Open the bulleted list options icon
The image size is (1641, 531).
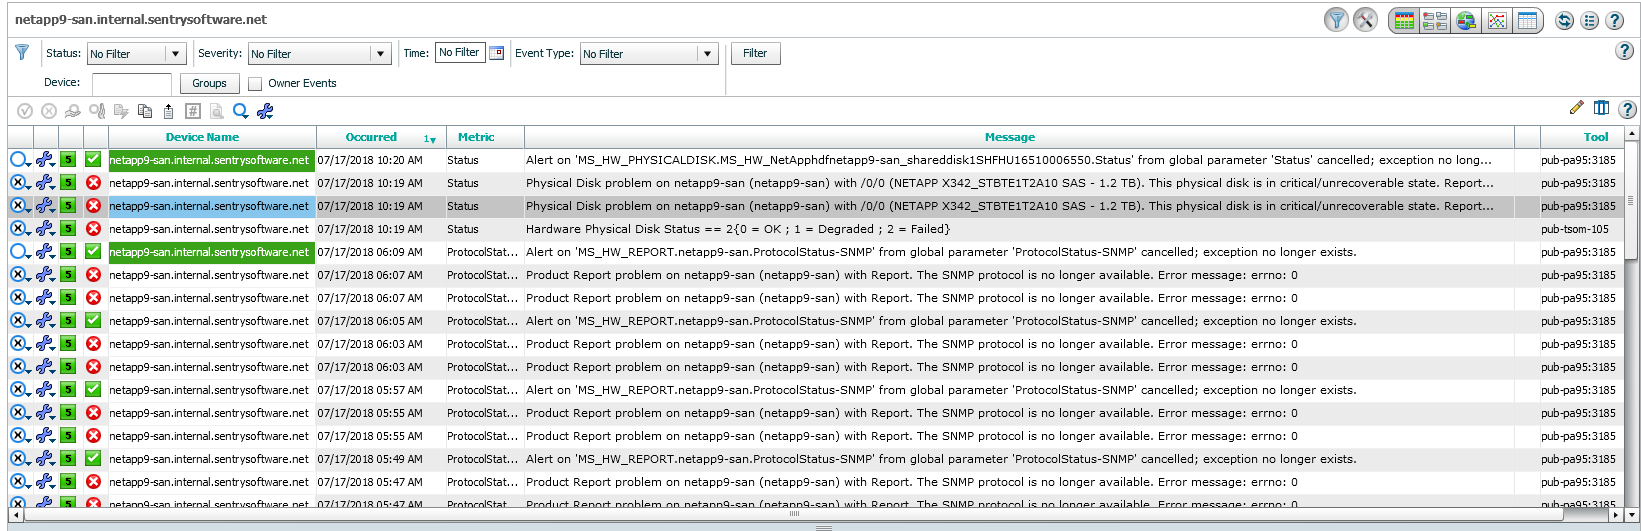pyautogui.click(x=1590, y=21)
